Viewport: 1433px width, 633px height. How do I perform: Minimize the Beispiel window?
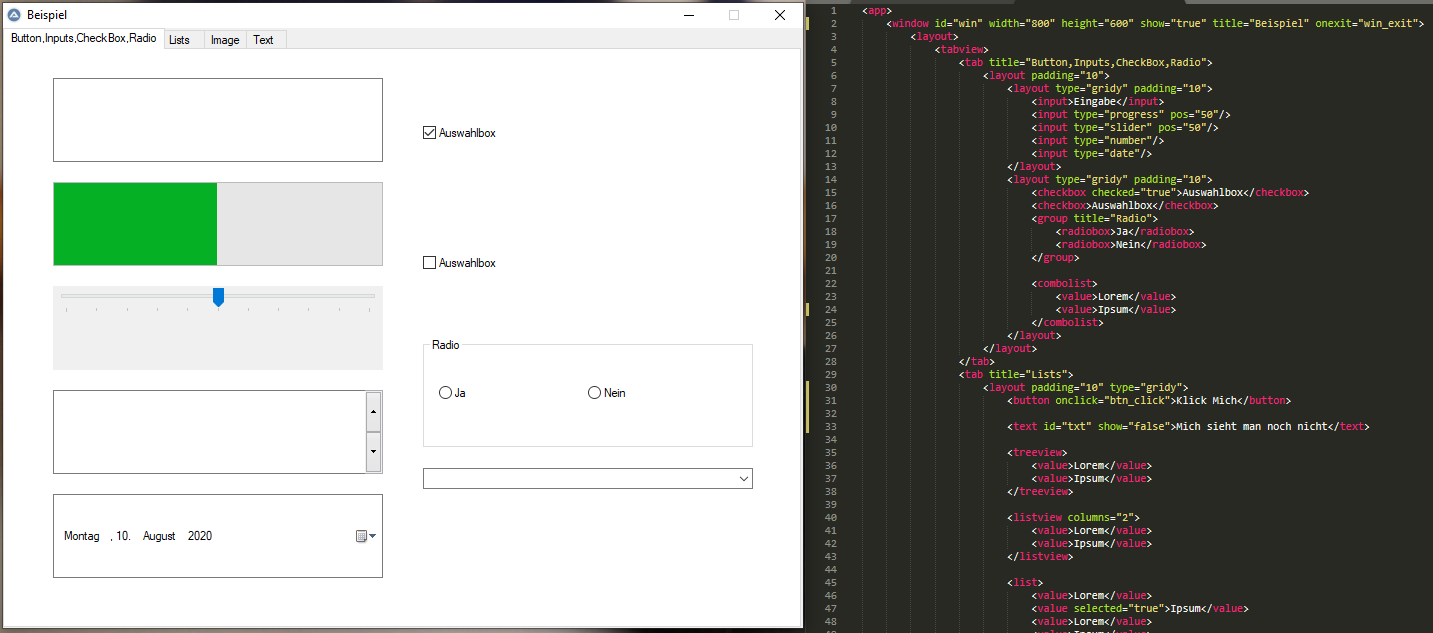tap(688, 15)
